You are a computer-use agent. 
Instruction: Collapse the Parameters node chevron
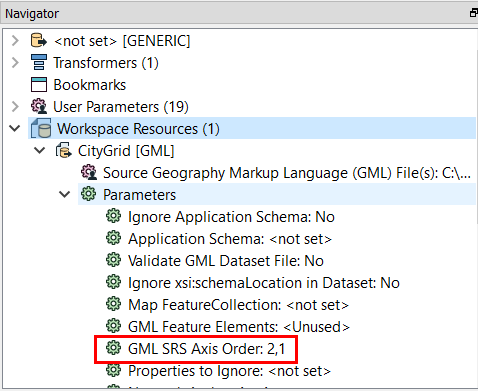click(64, 194)
